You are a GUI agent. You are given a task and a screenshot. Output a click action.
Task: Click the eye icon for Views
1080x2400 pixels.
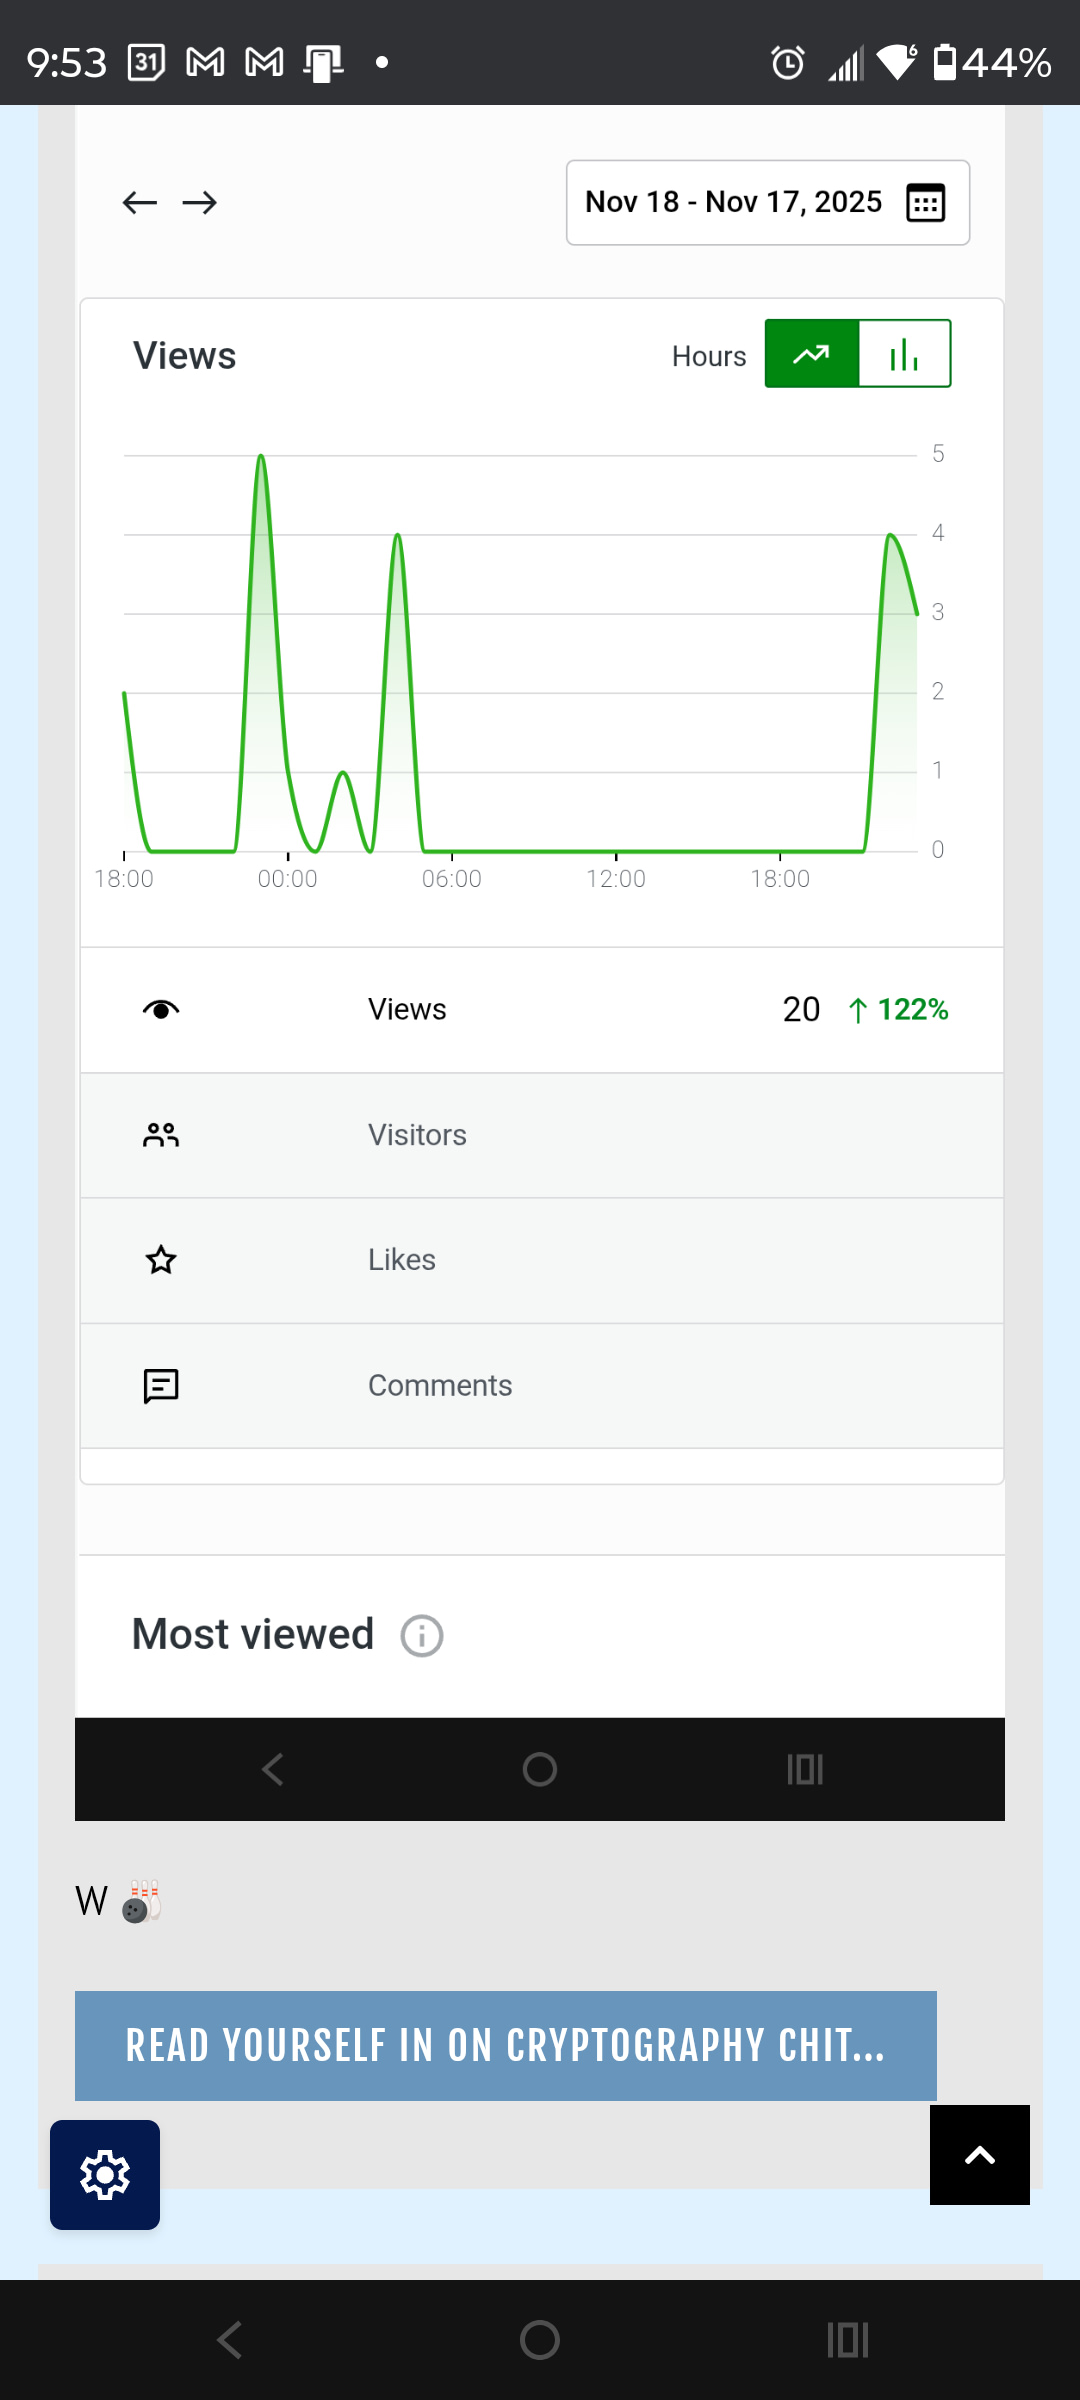tap(161, 1010)
